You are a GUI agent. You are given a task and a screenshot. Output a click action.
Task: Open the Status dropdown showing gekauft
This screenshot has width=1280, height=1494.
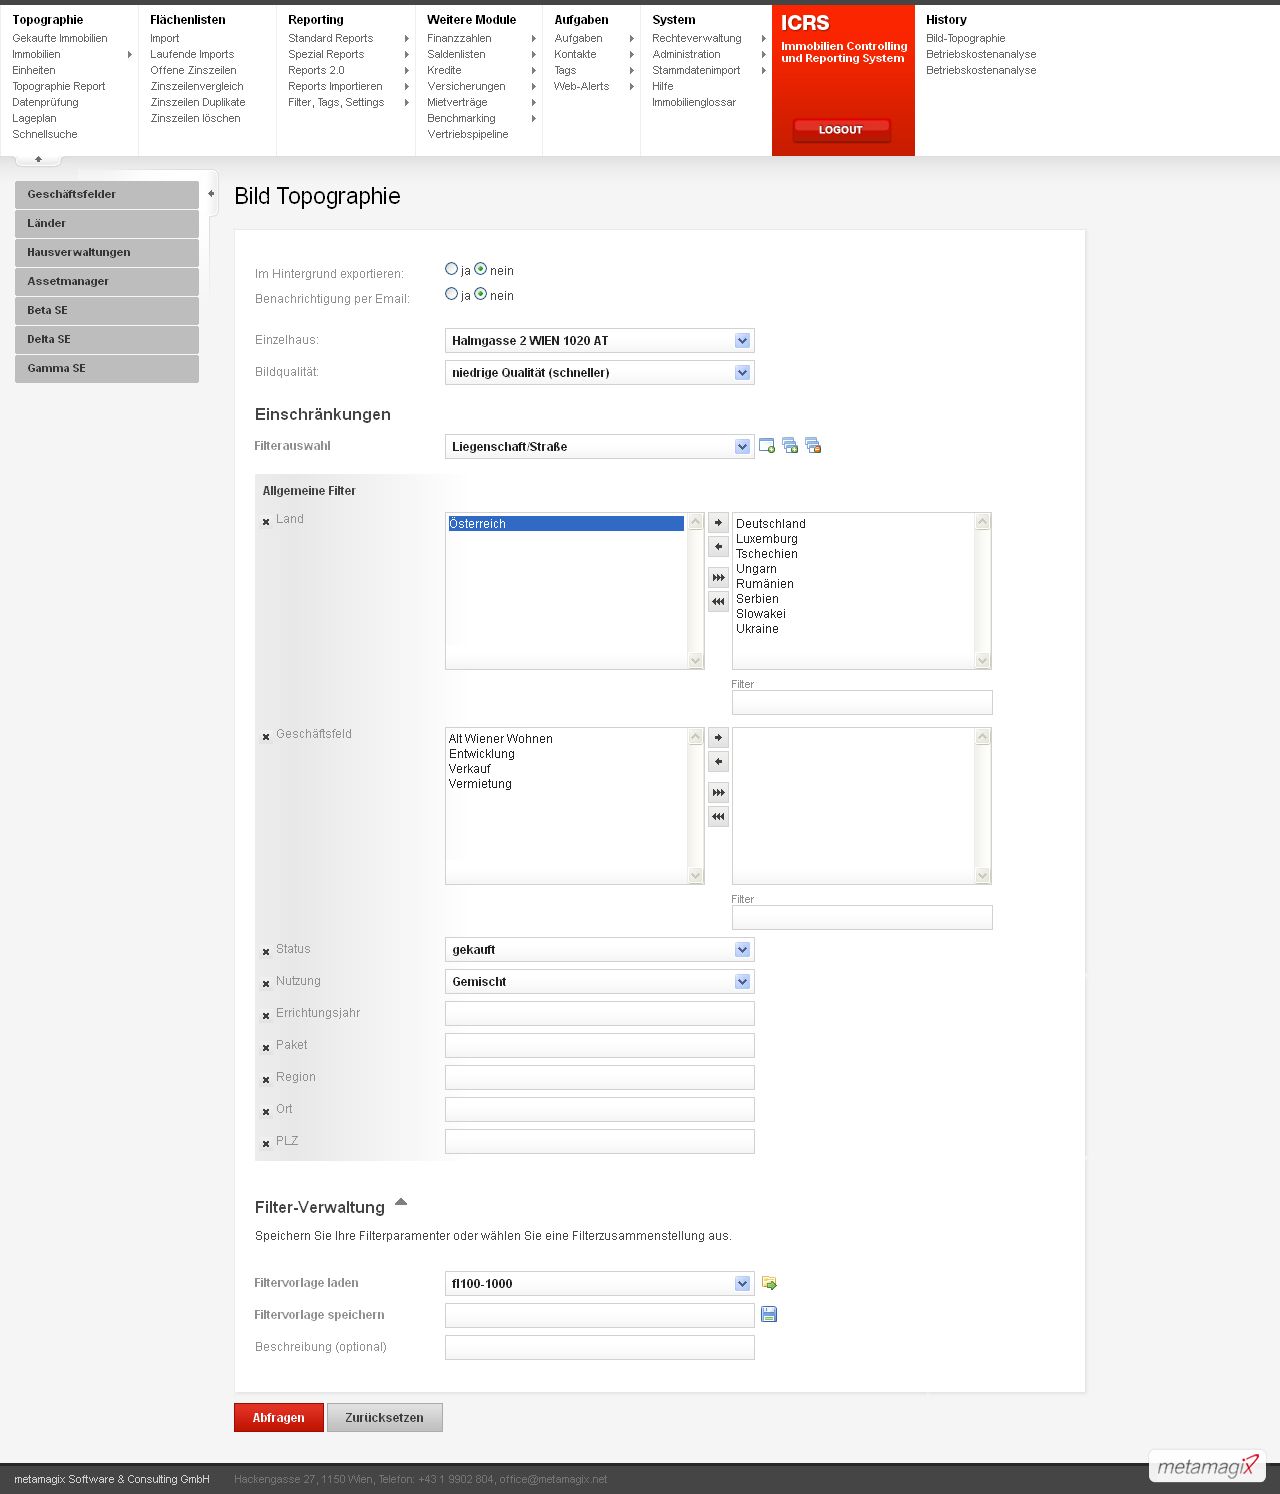point(599,950)
